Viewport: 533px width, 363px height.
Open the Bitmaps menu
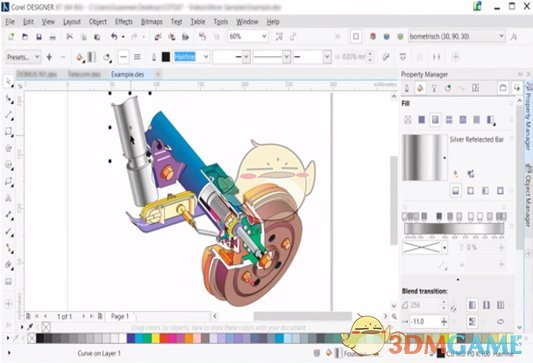(152, 22)
